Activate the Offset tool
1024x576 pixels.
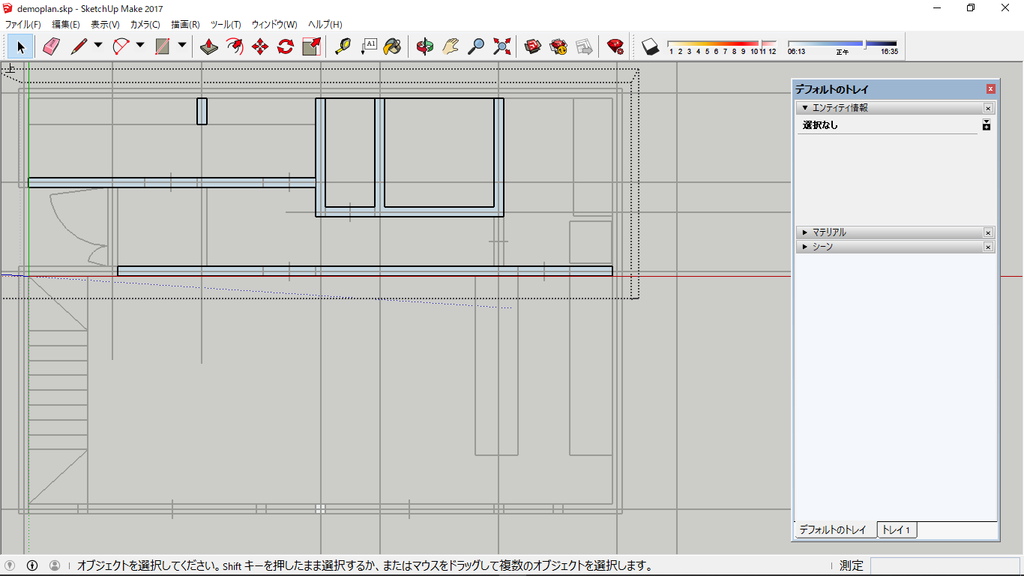click(x=234, y=46)
